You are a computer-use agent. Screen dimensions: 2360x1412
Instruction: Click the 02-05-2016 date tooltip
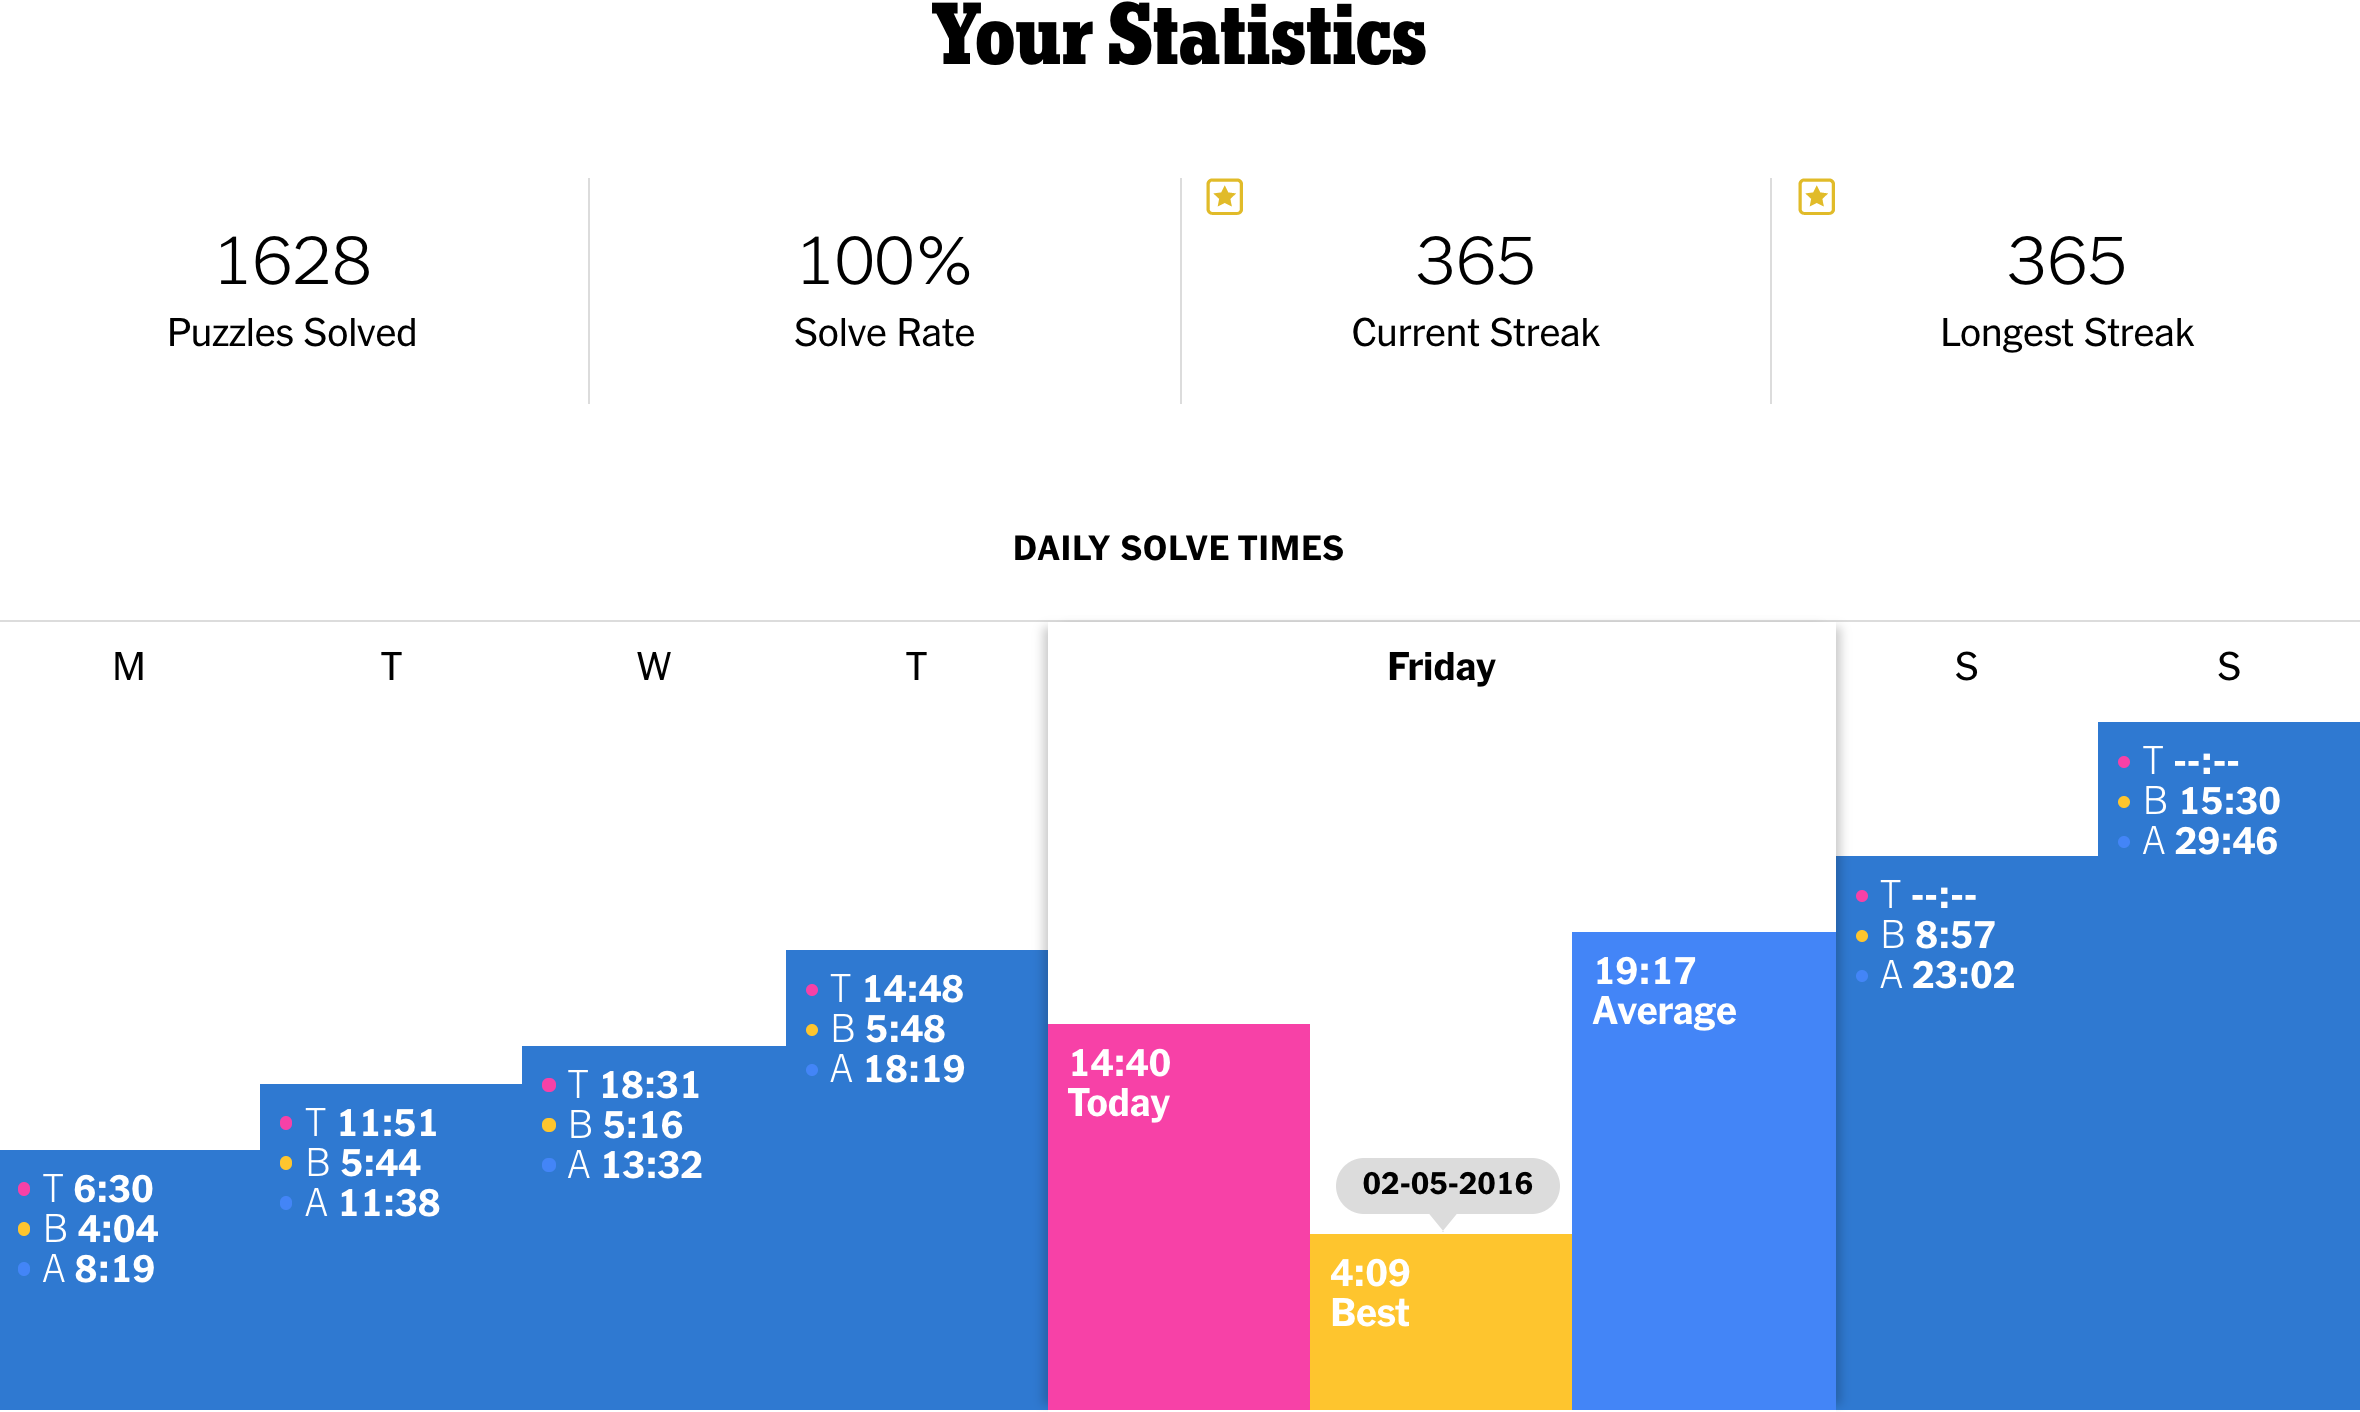point(1447,1184)
